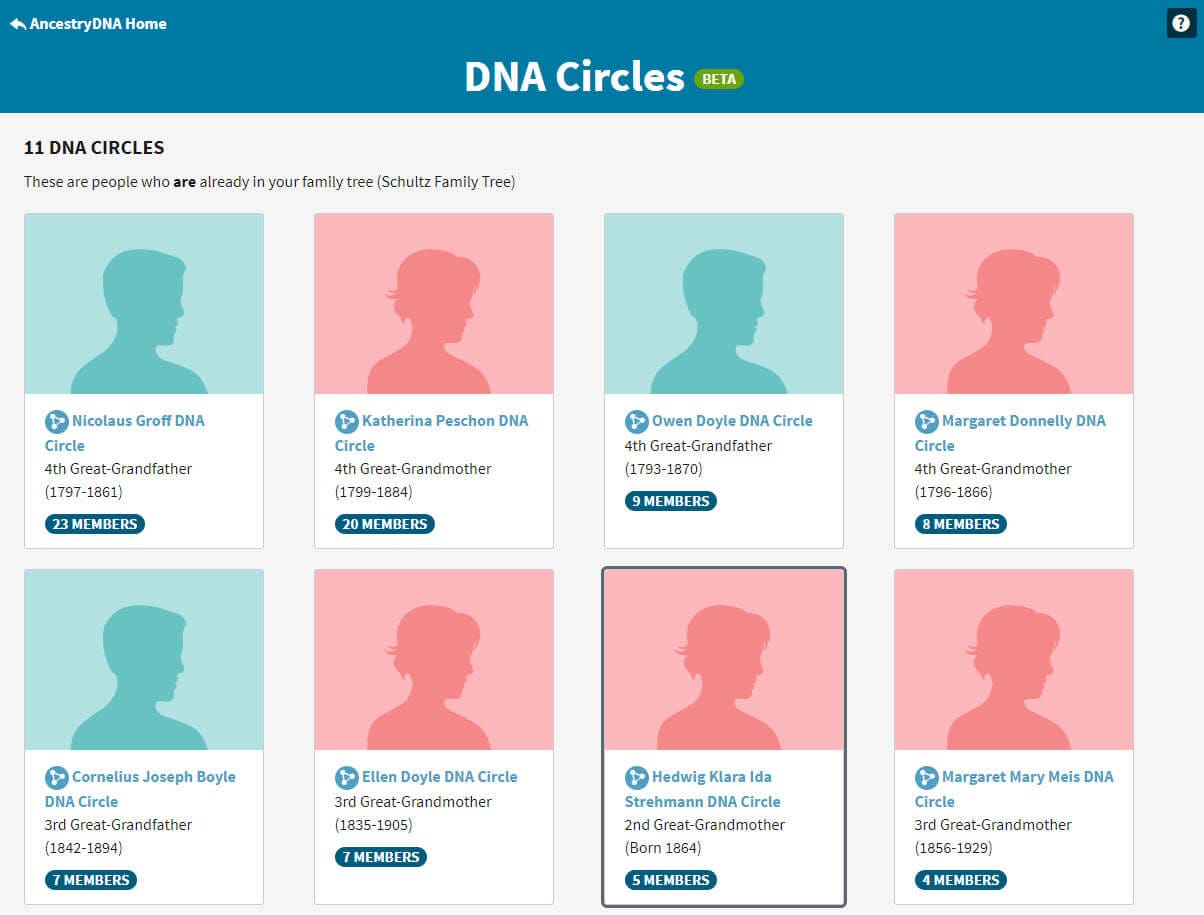Screen dimensions: 1204x915
Task: Open the Owen Doyle DNA Circle link
Action: point(733,420)
